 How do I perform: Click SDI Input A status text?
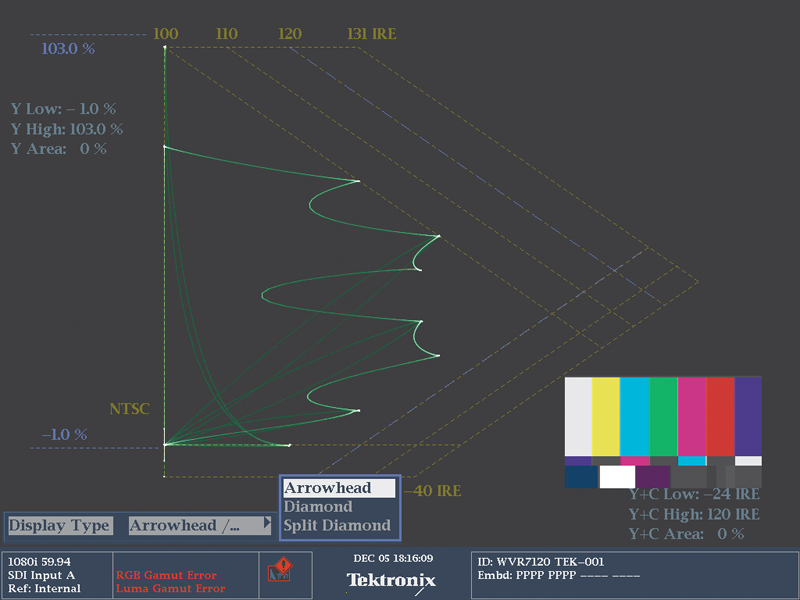tap(41, 575)
